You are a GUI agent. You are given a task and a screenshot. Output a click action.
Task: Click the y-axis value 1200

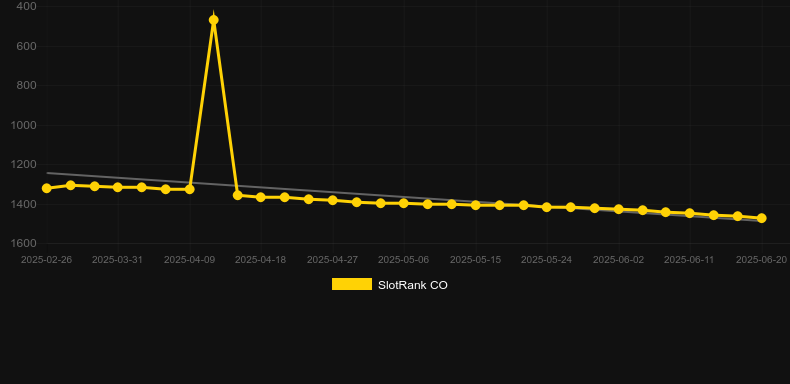(24, 164)
